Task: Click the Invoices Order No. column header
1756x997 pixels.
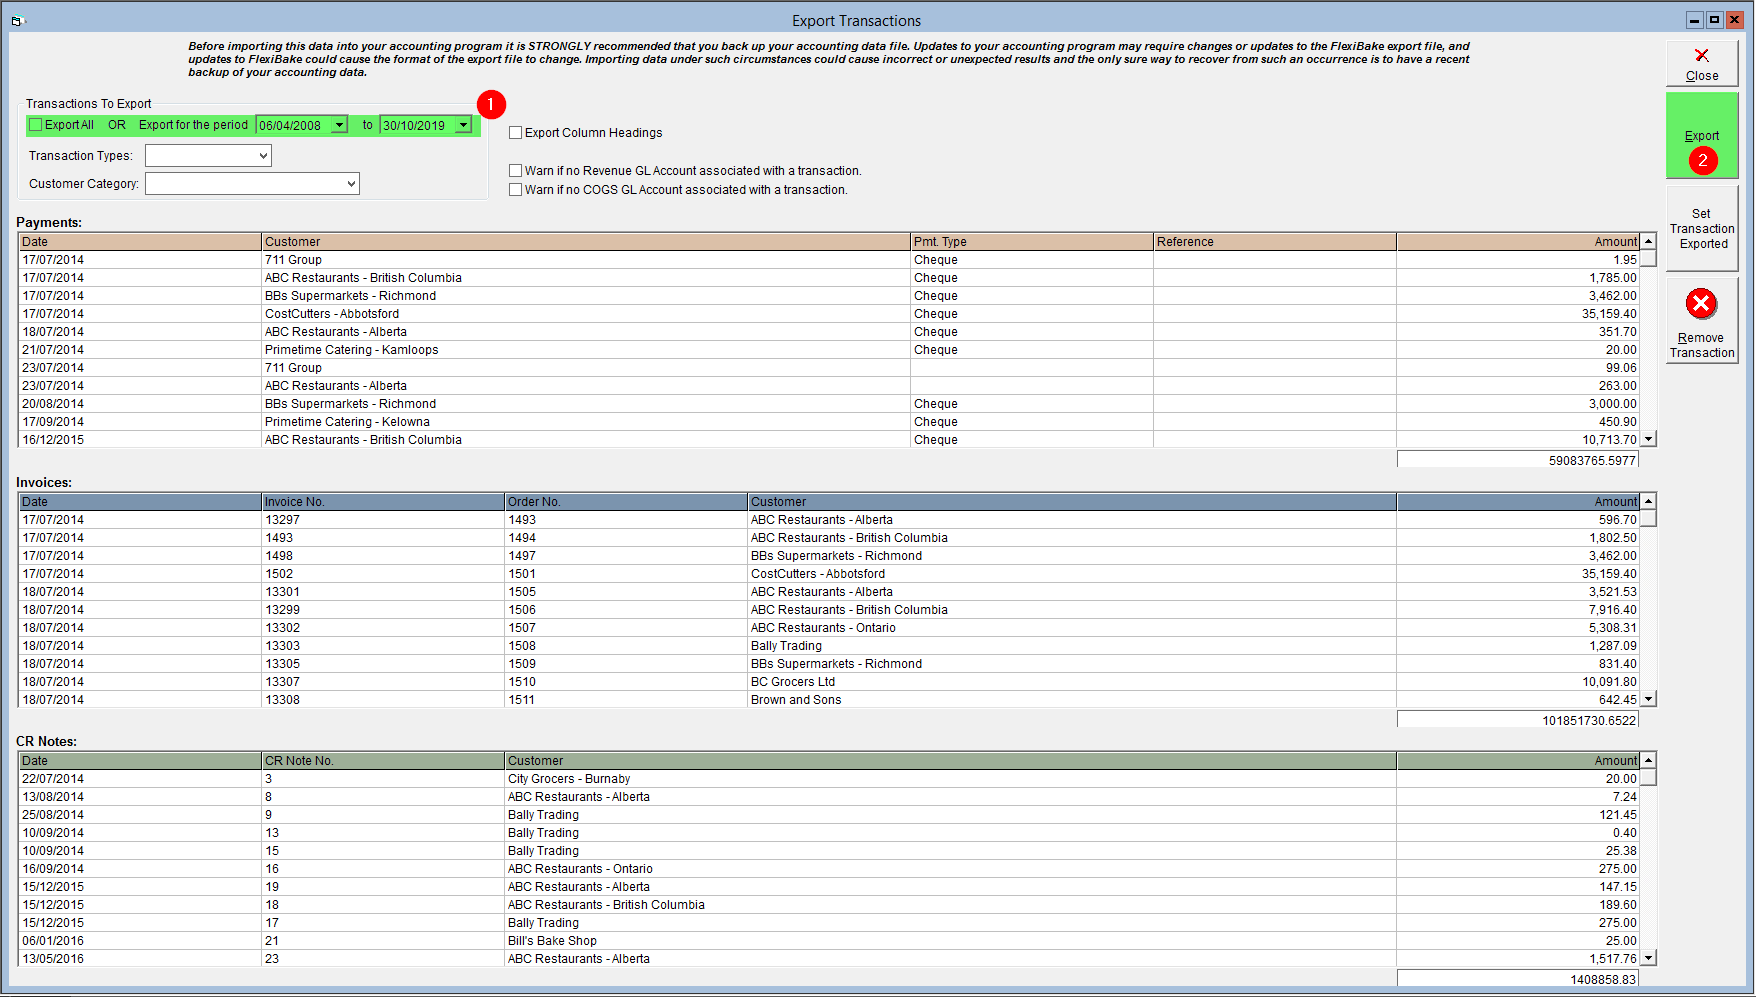Action: [626, 502]
